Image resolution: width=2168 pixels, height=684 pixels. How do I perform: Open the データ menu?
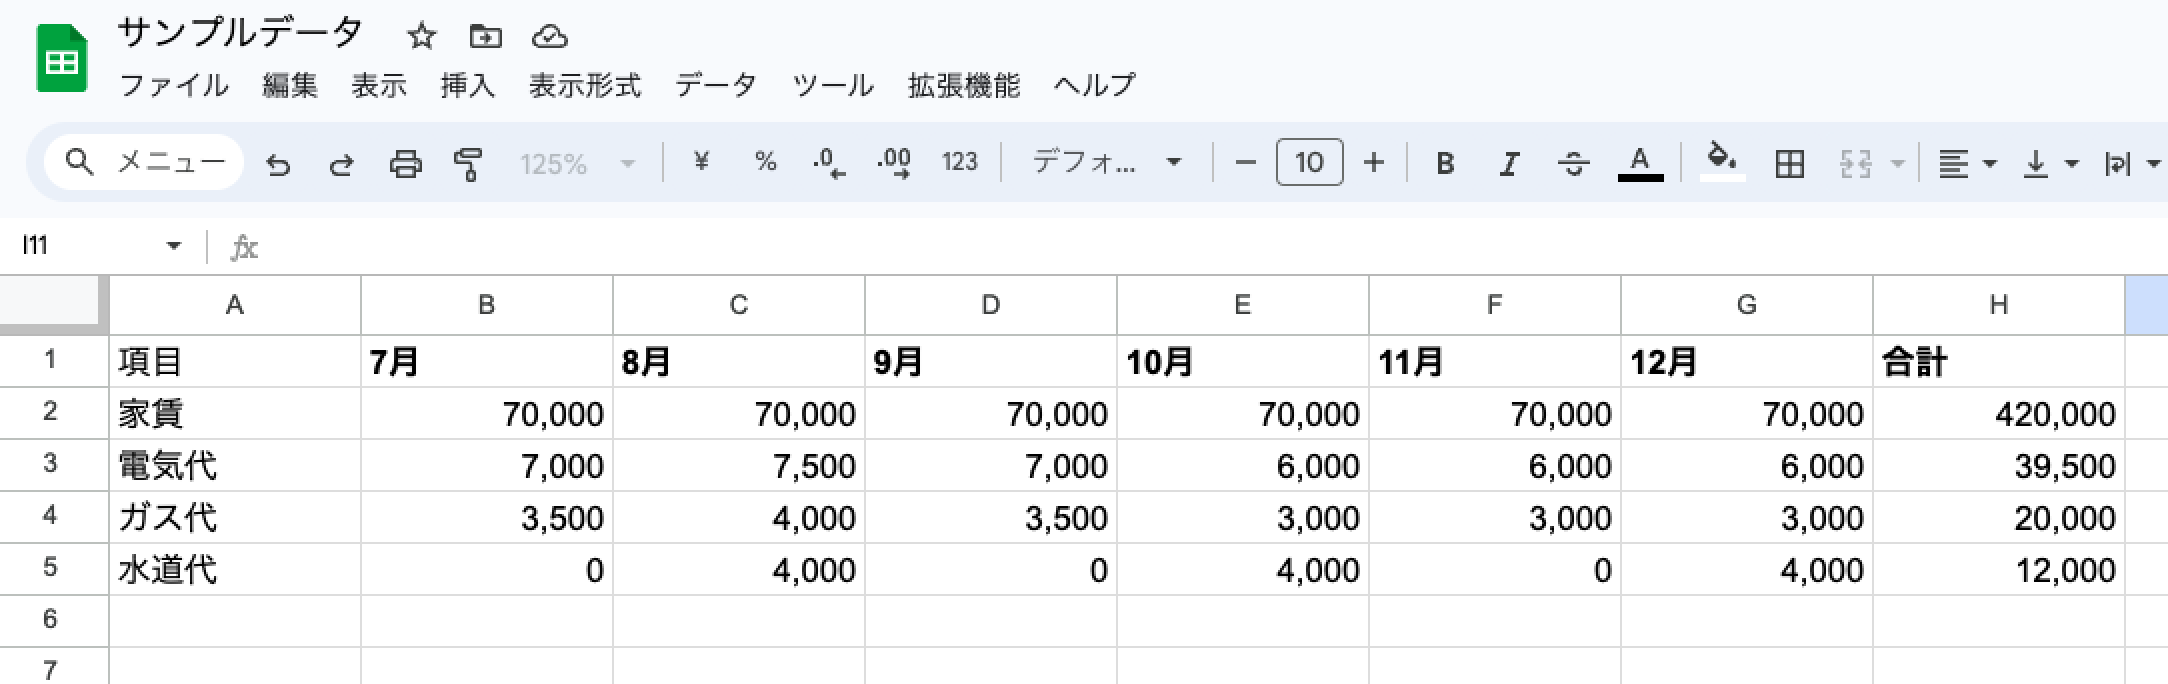pyautogui.click(x=716, y=86)
